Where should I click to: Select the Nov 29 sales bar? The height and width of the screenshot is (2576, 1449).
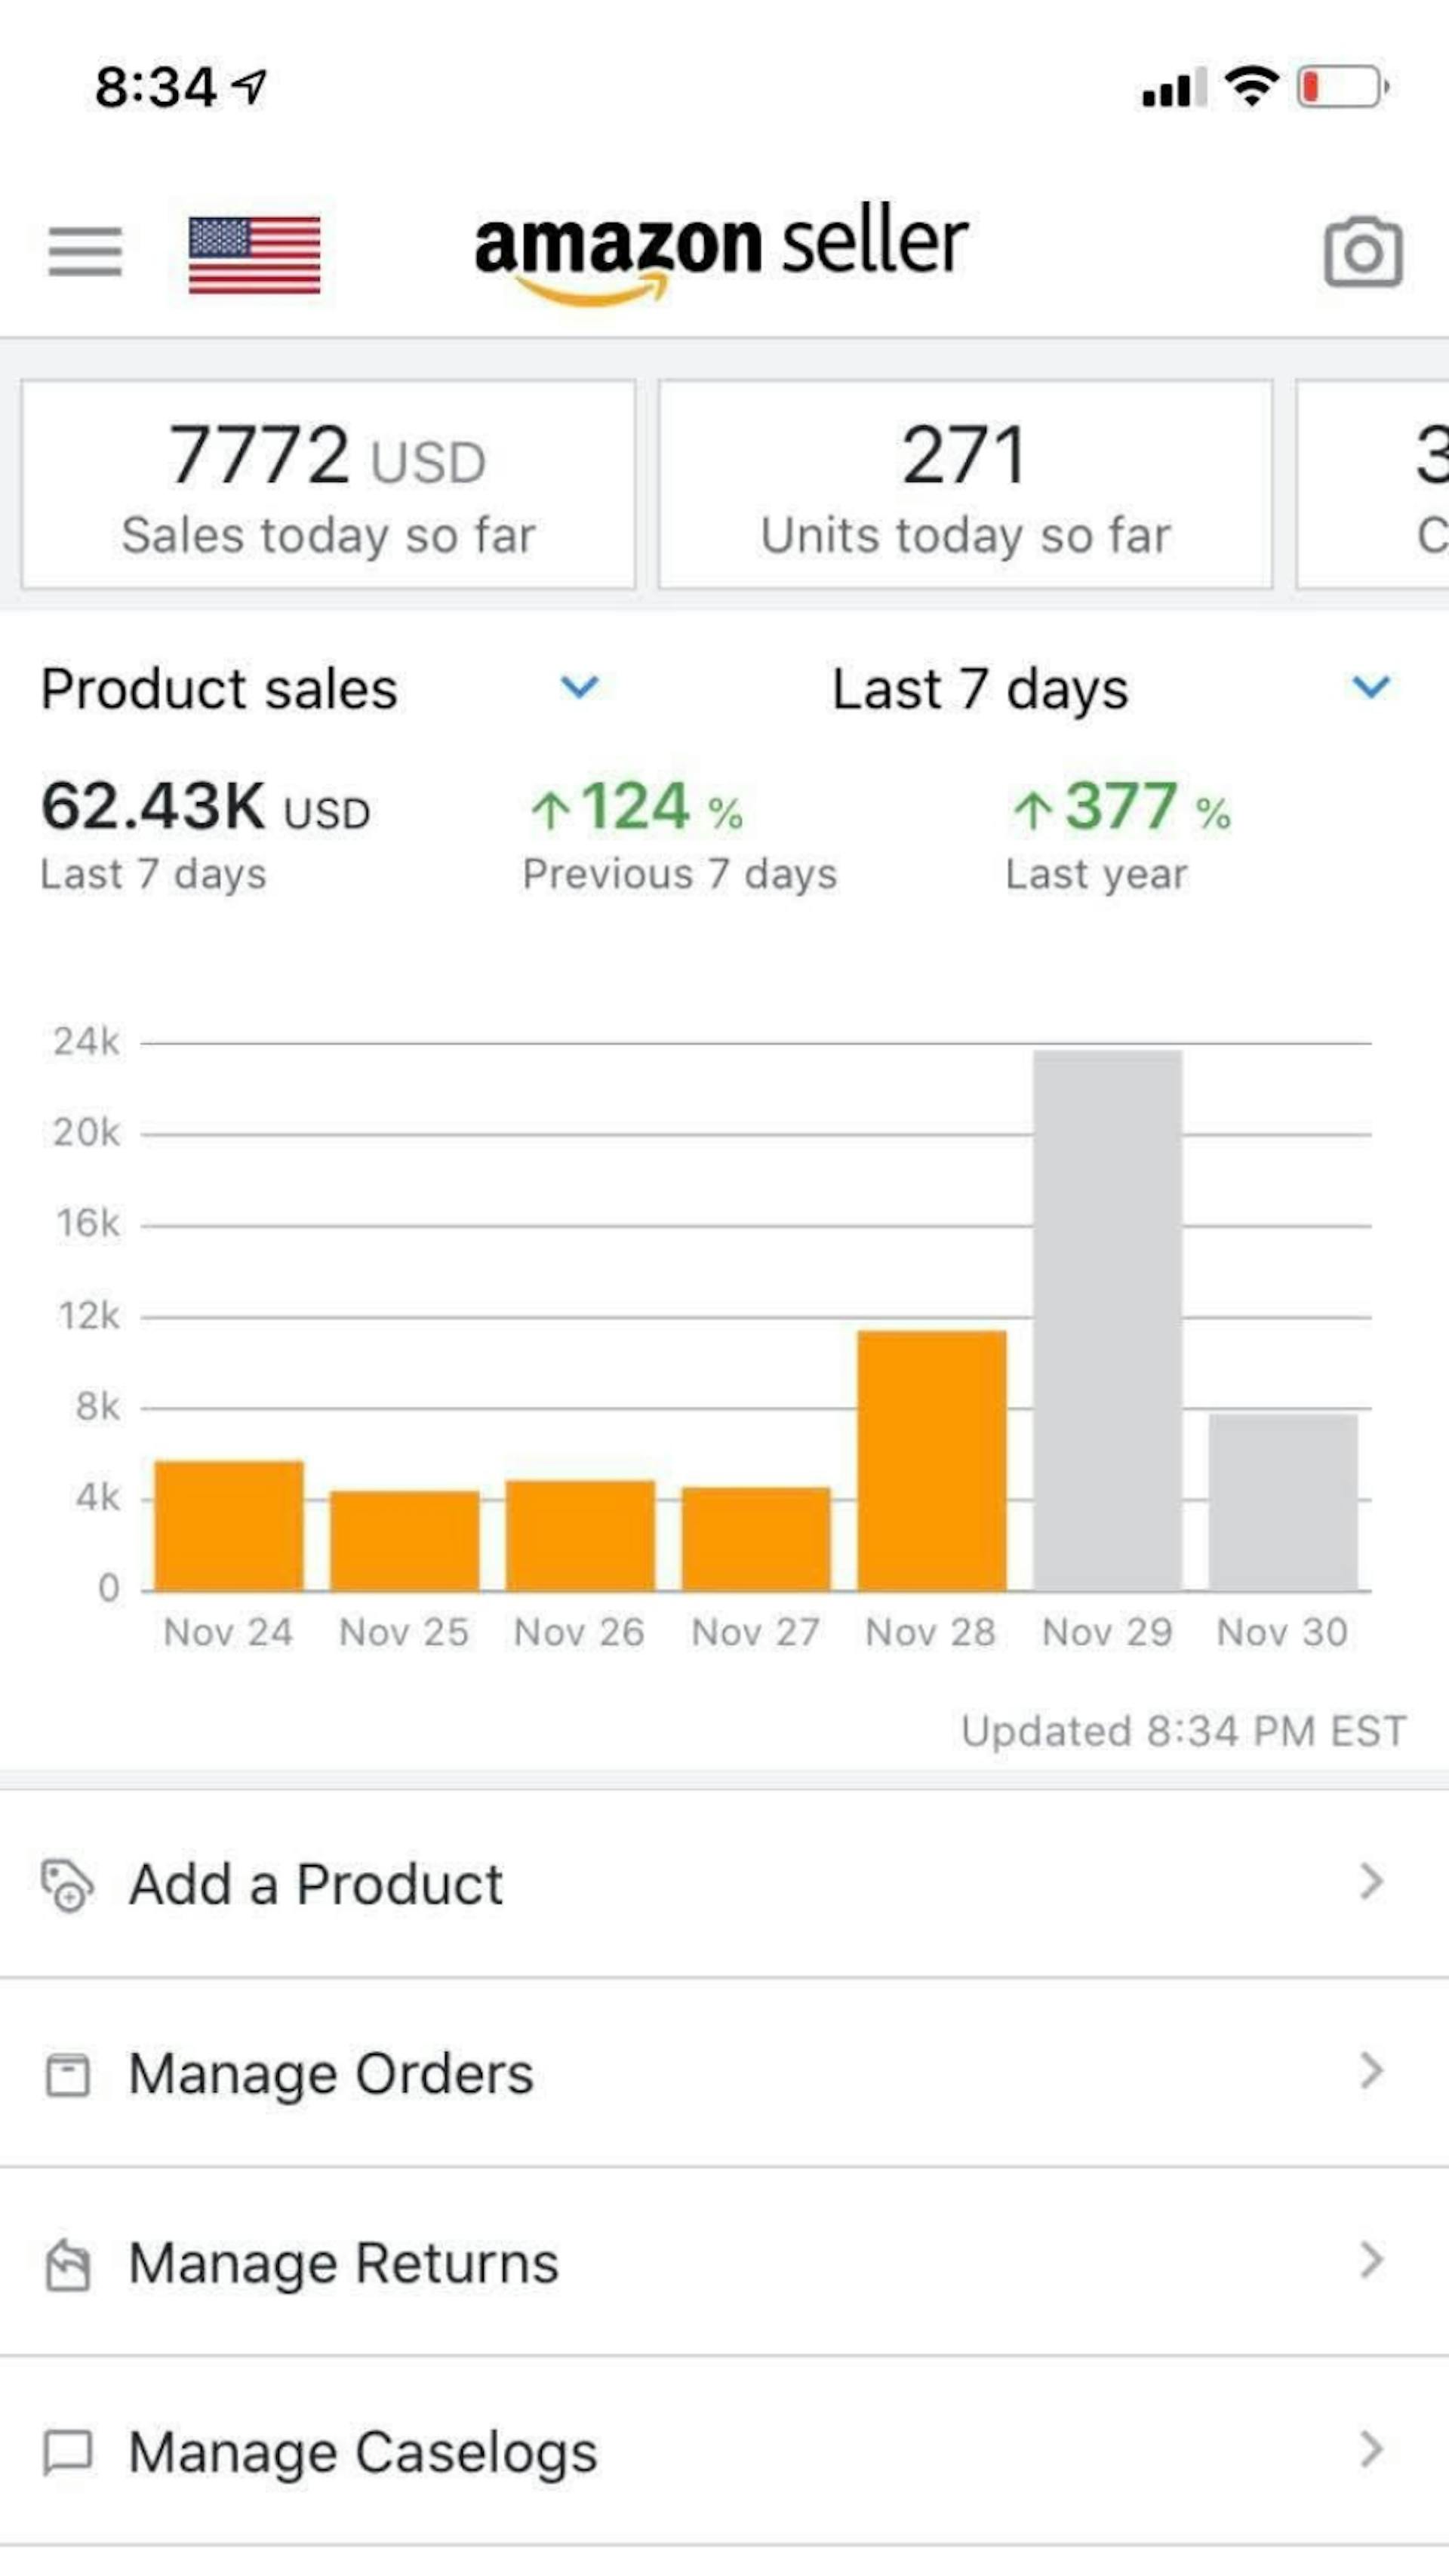(1107, 1320)
